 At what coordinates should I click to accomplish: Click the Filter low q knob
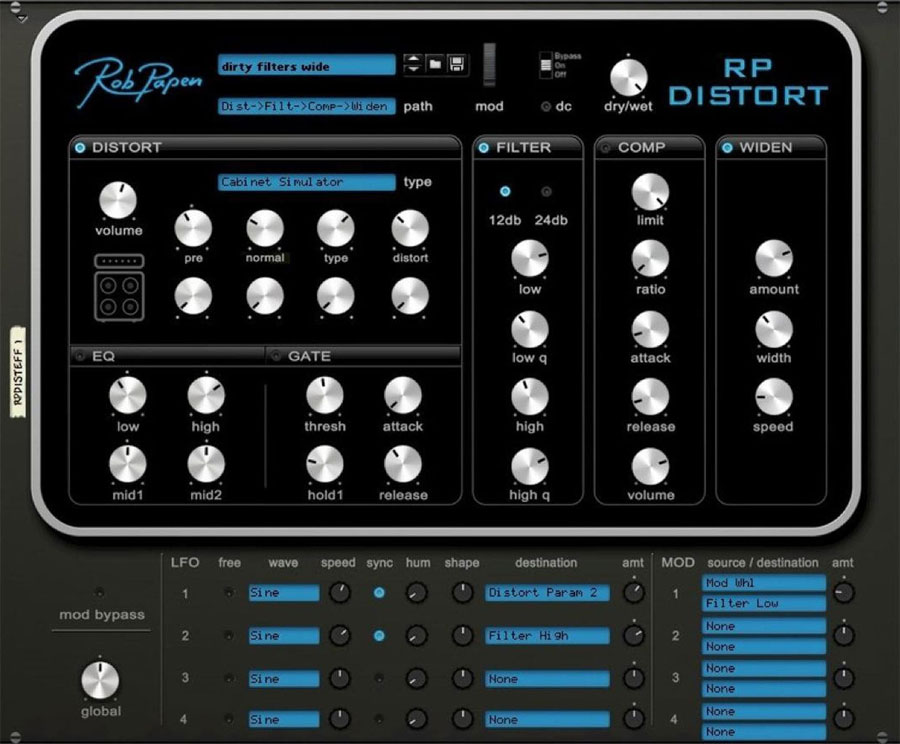pos(529,330)
